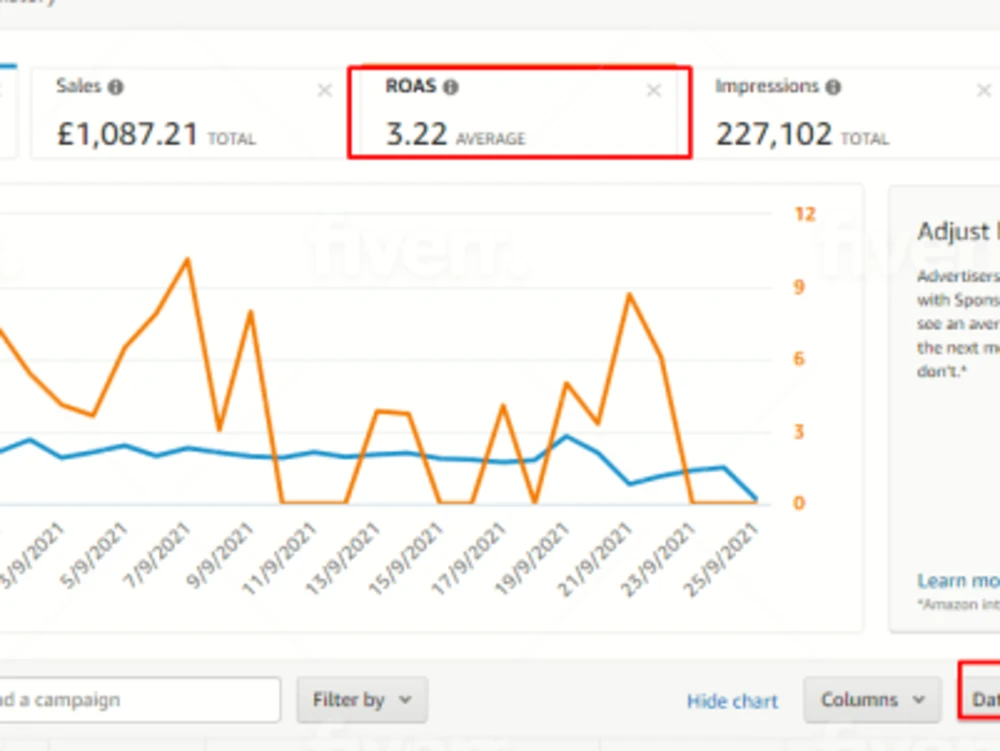
Task: Click the 23/9/2021 axis date label
Action: coord(658,558)
